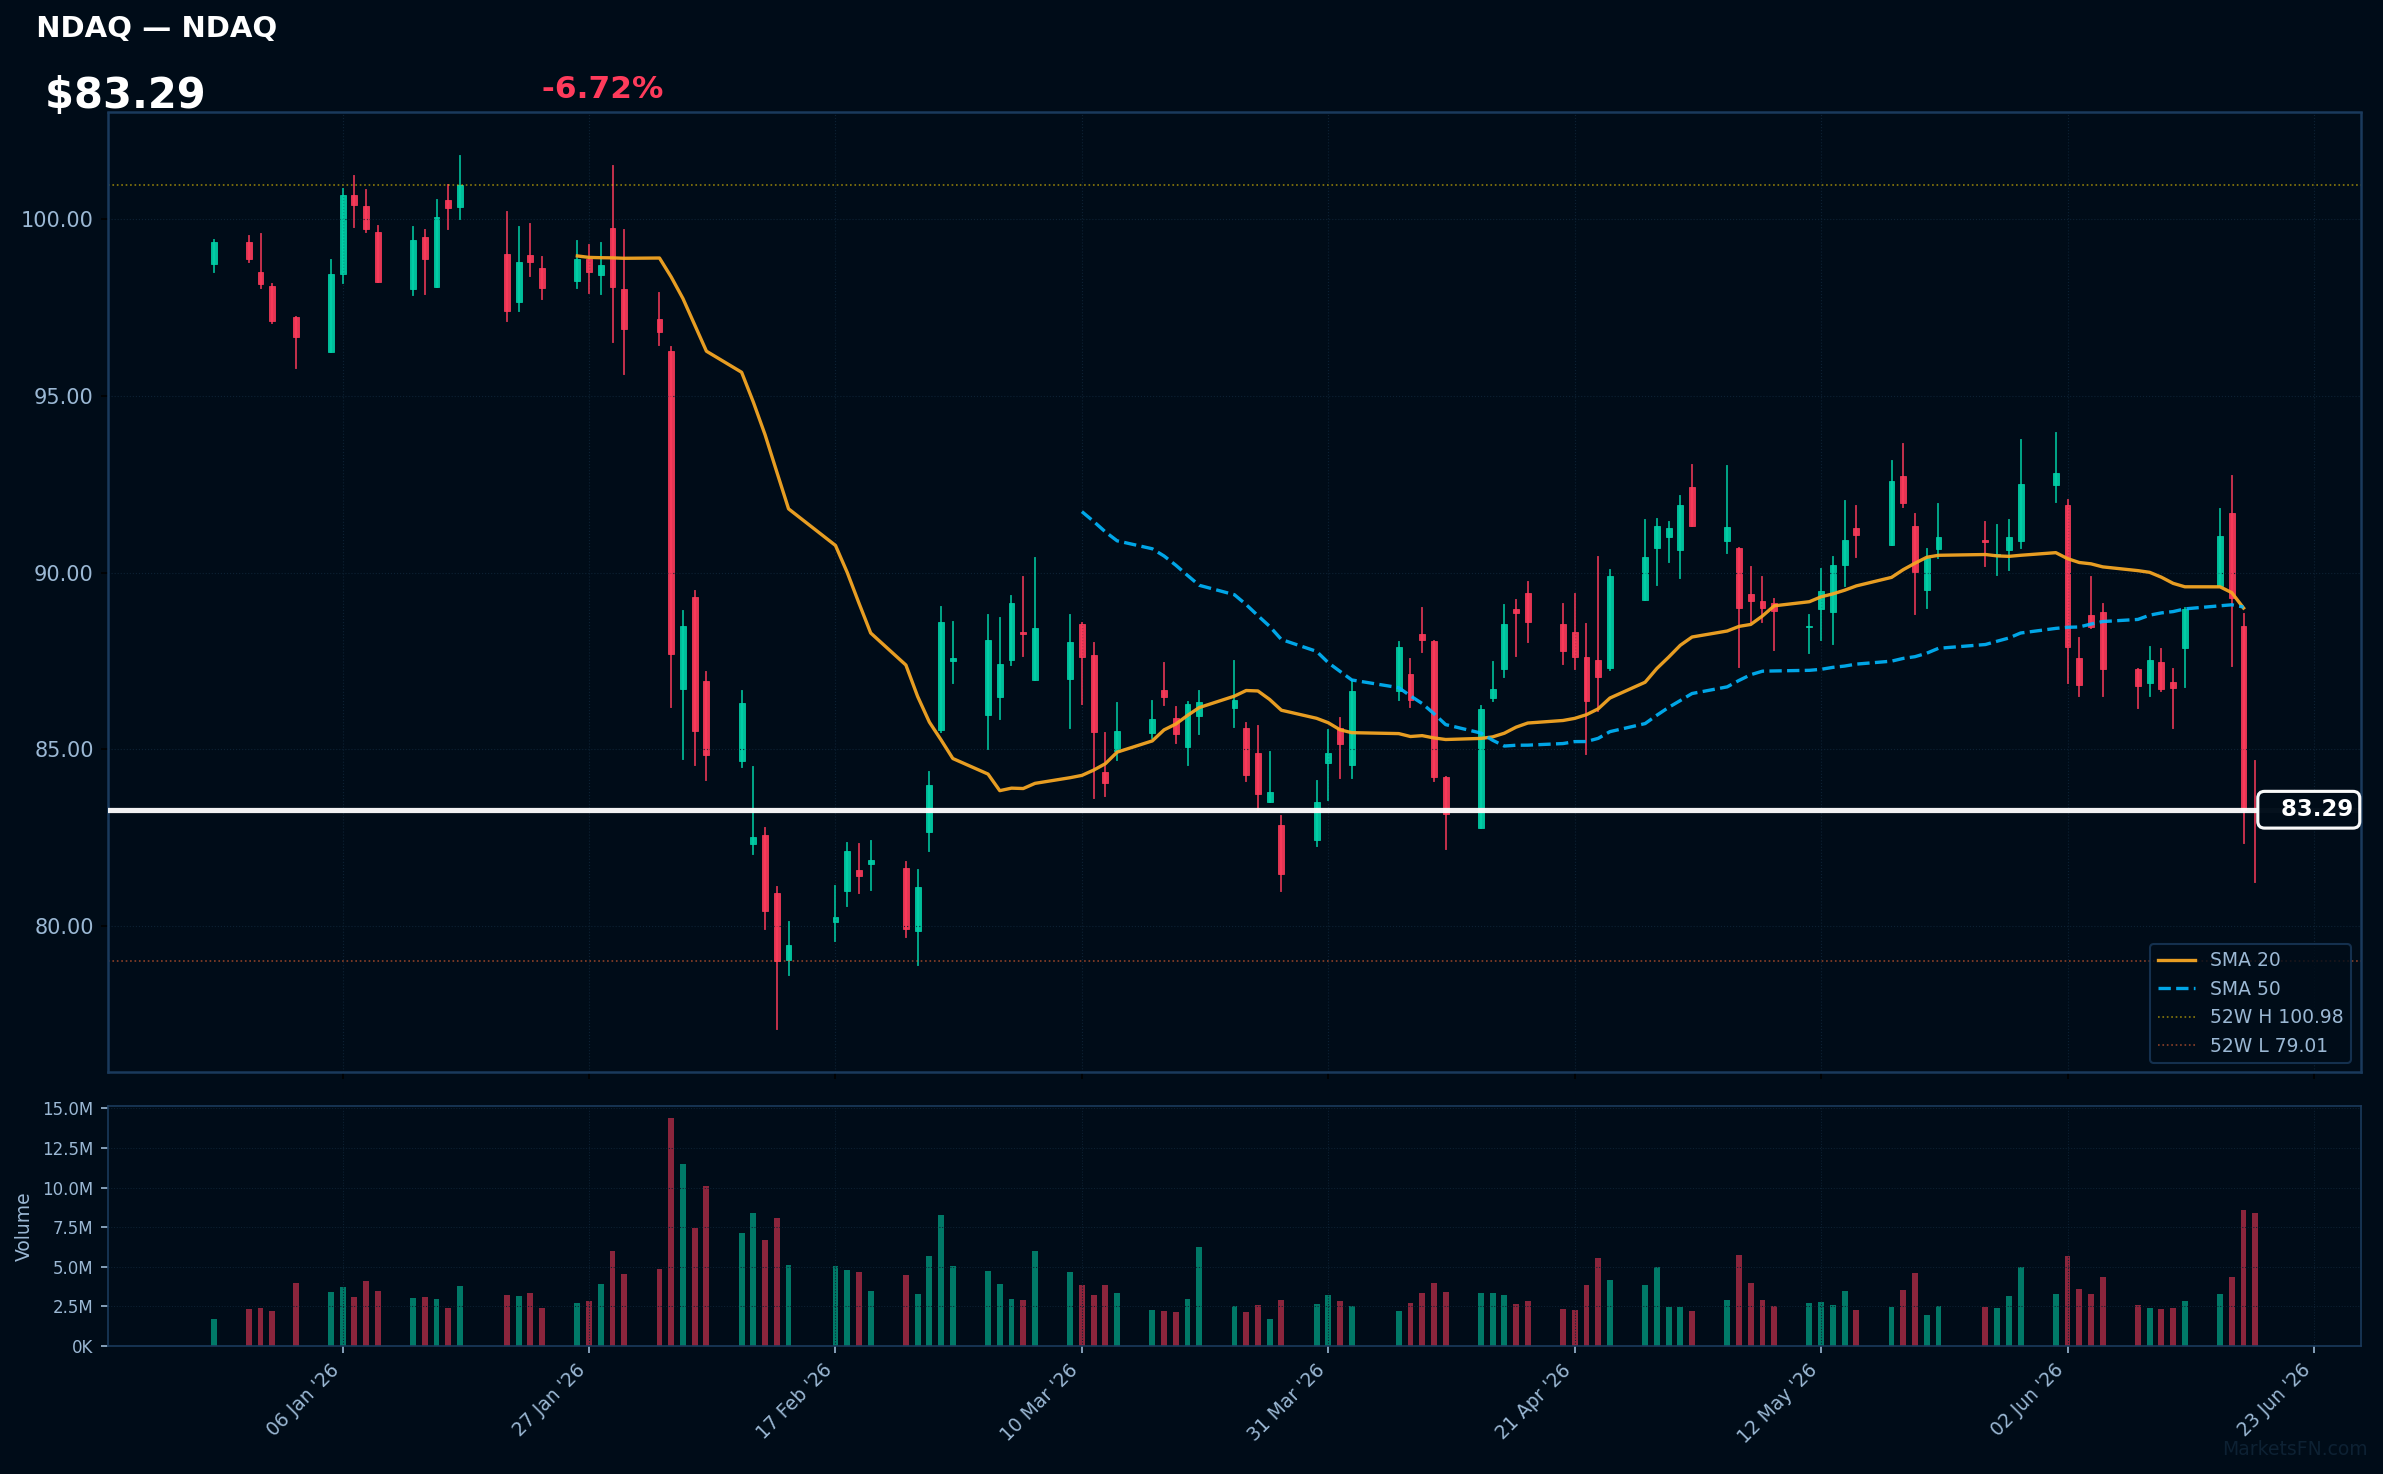Click the white horizontal current-price line
Screen dimensions: 2383x1474
(x=1183, y=810)
